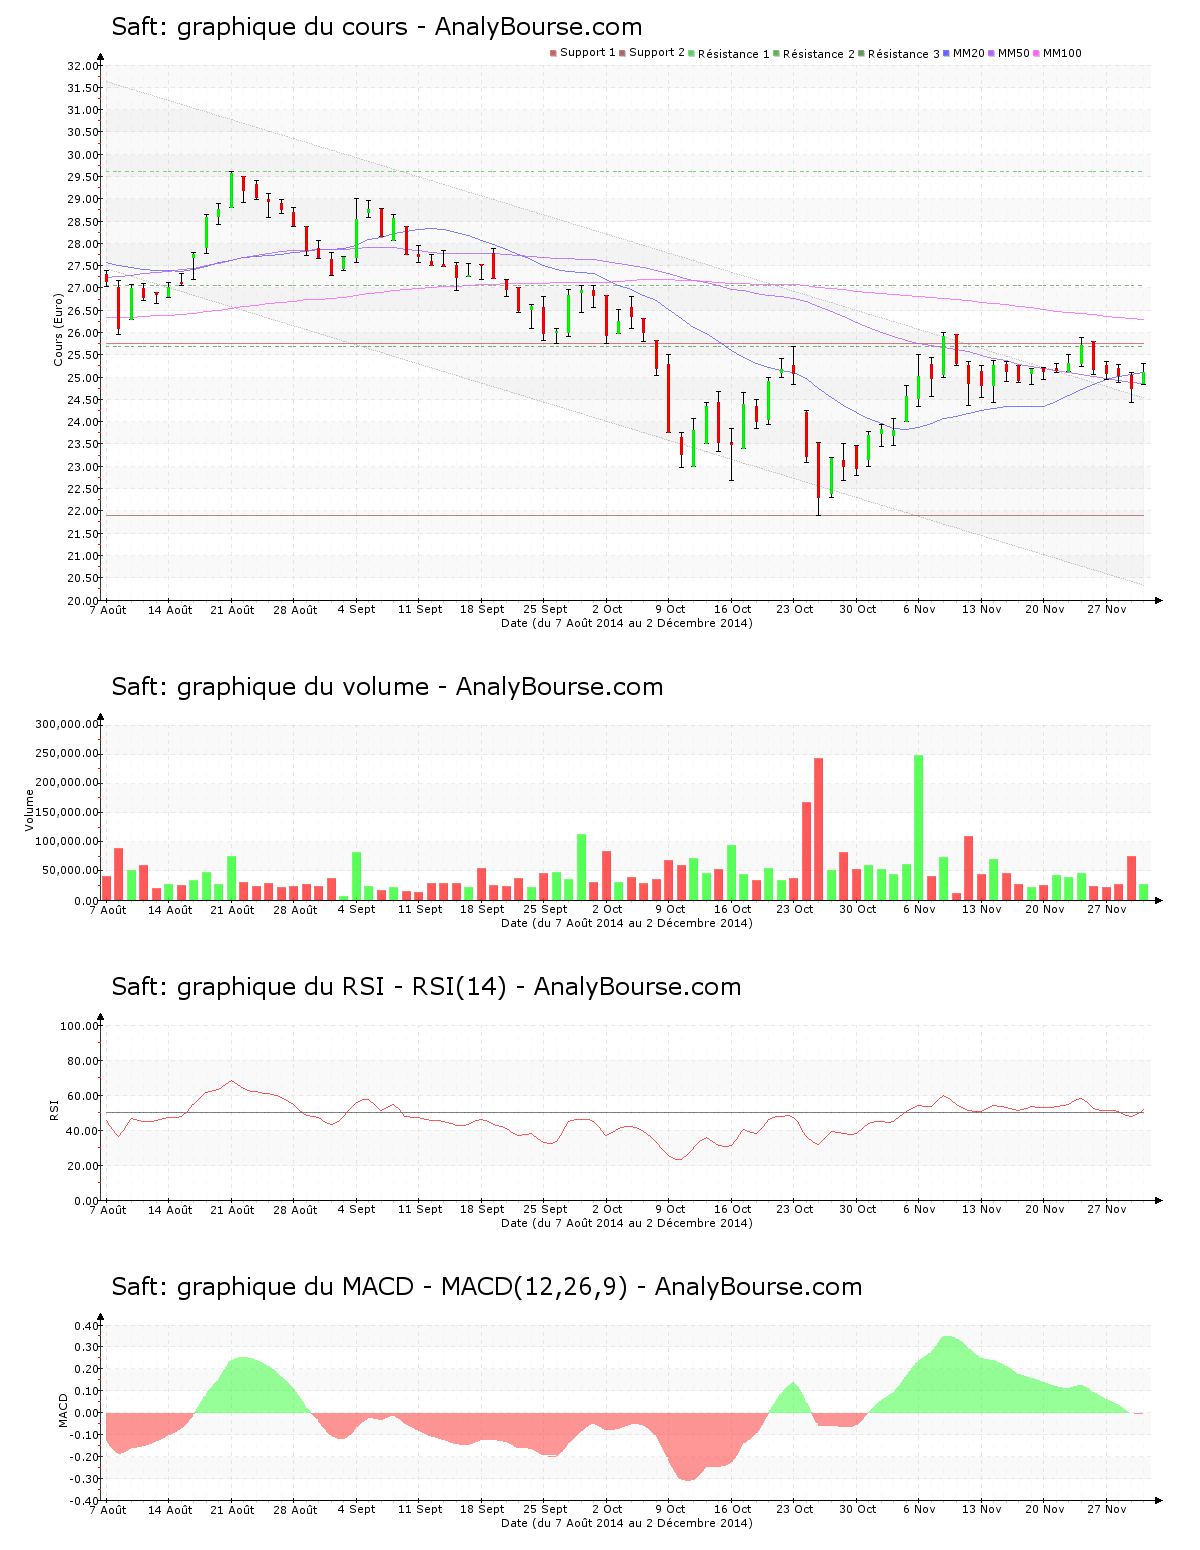The image size is (1200, 1550).
Task: Click the 150,000.00 volume axis value
Action: 66,812
